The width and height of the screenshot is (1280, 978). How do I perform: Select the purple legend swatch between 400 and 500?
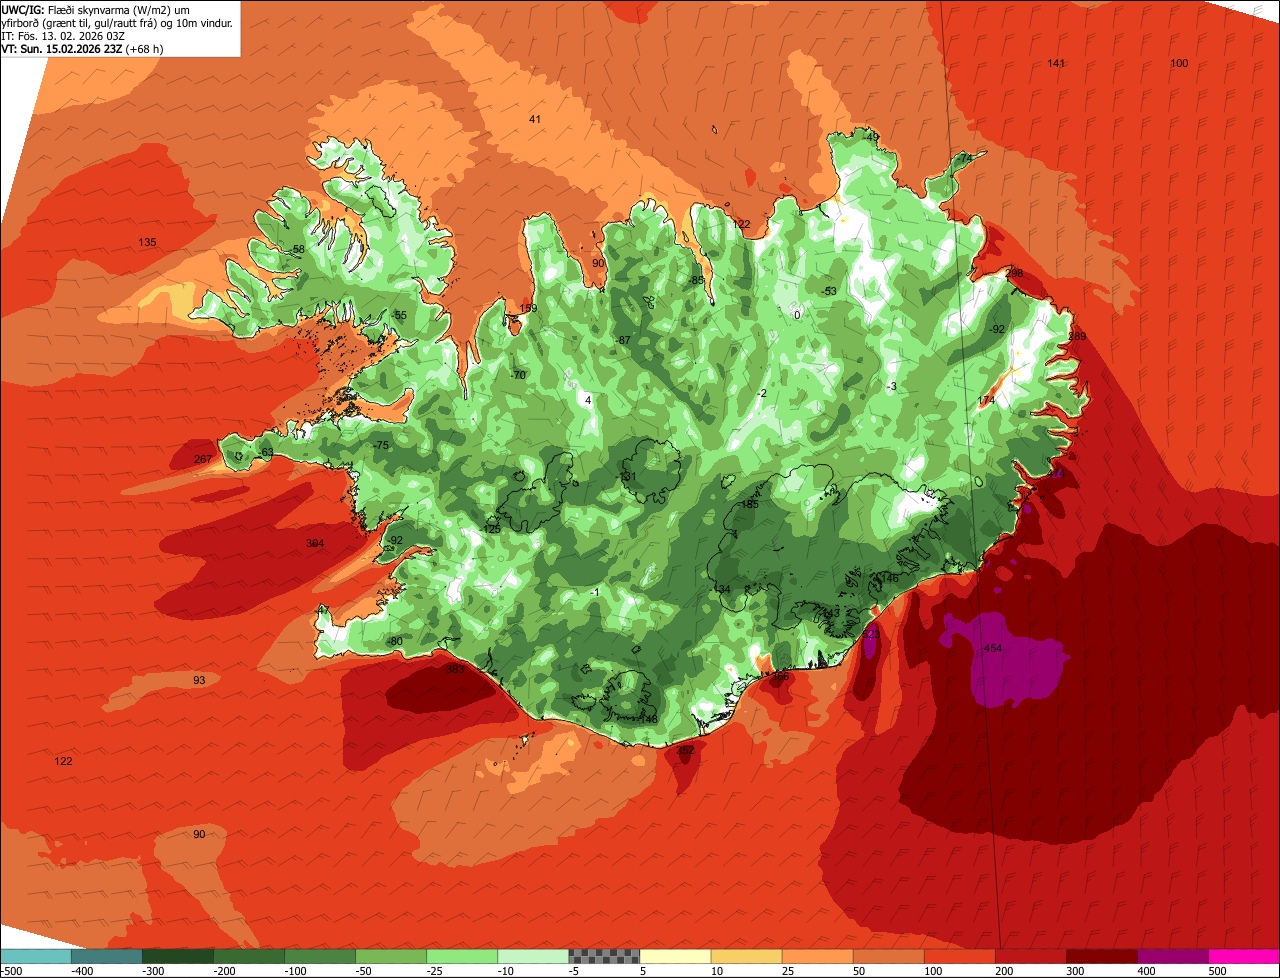(x=1173, y=955)
